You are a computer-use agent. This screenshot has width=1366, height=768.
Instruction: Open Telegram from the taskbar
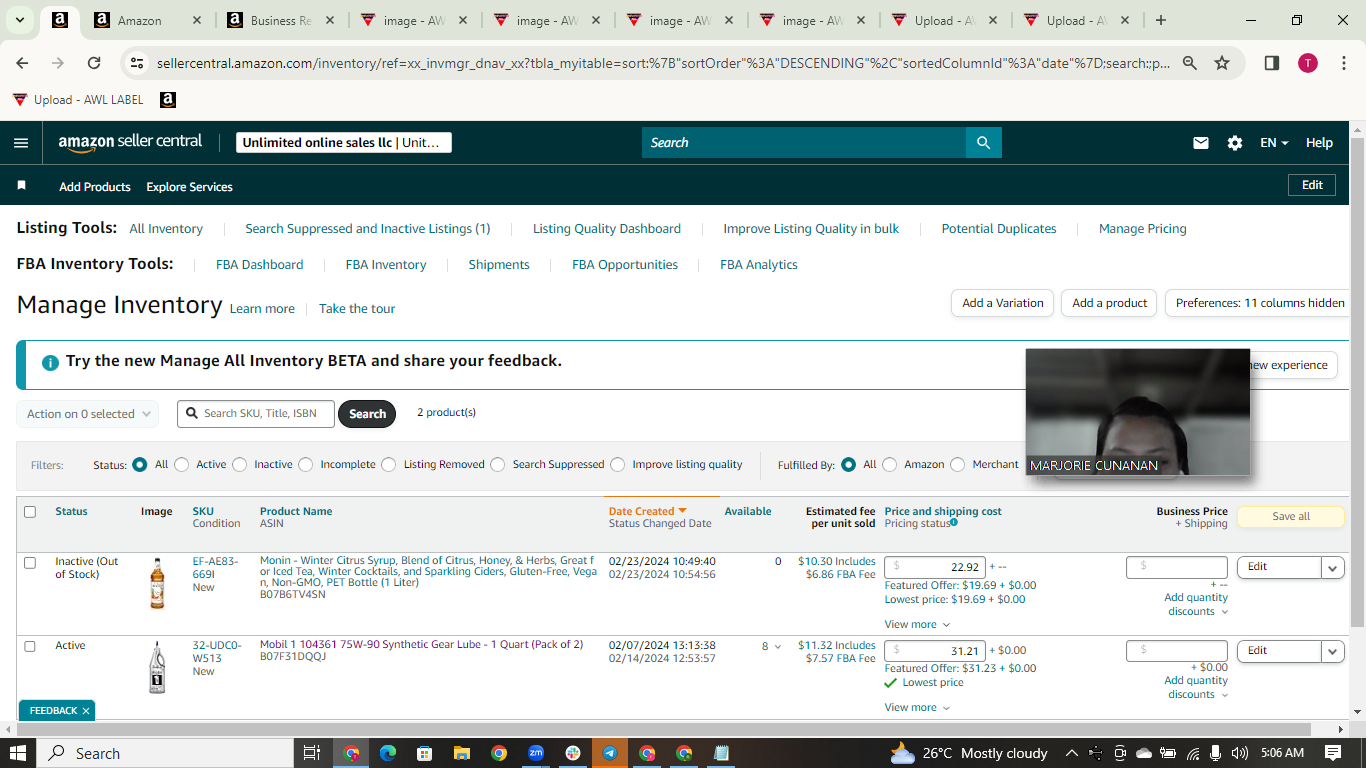(x=610, y=753)
